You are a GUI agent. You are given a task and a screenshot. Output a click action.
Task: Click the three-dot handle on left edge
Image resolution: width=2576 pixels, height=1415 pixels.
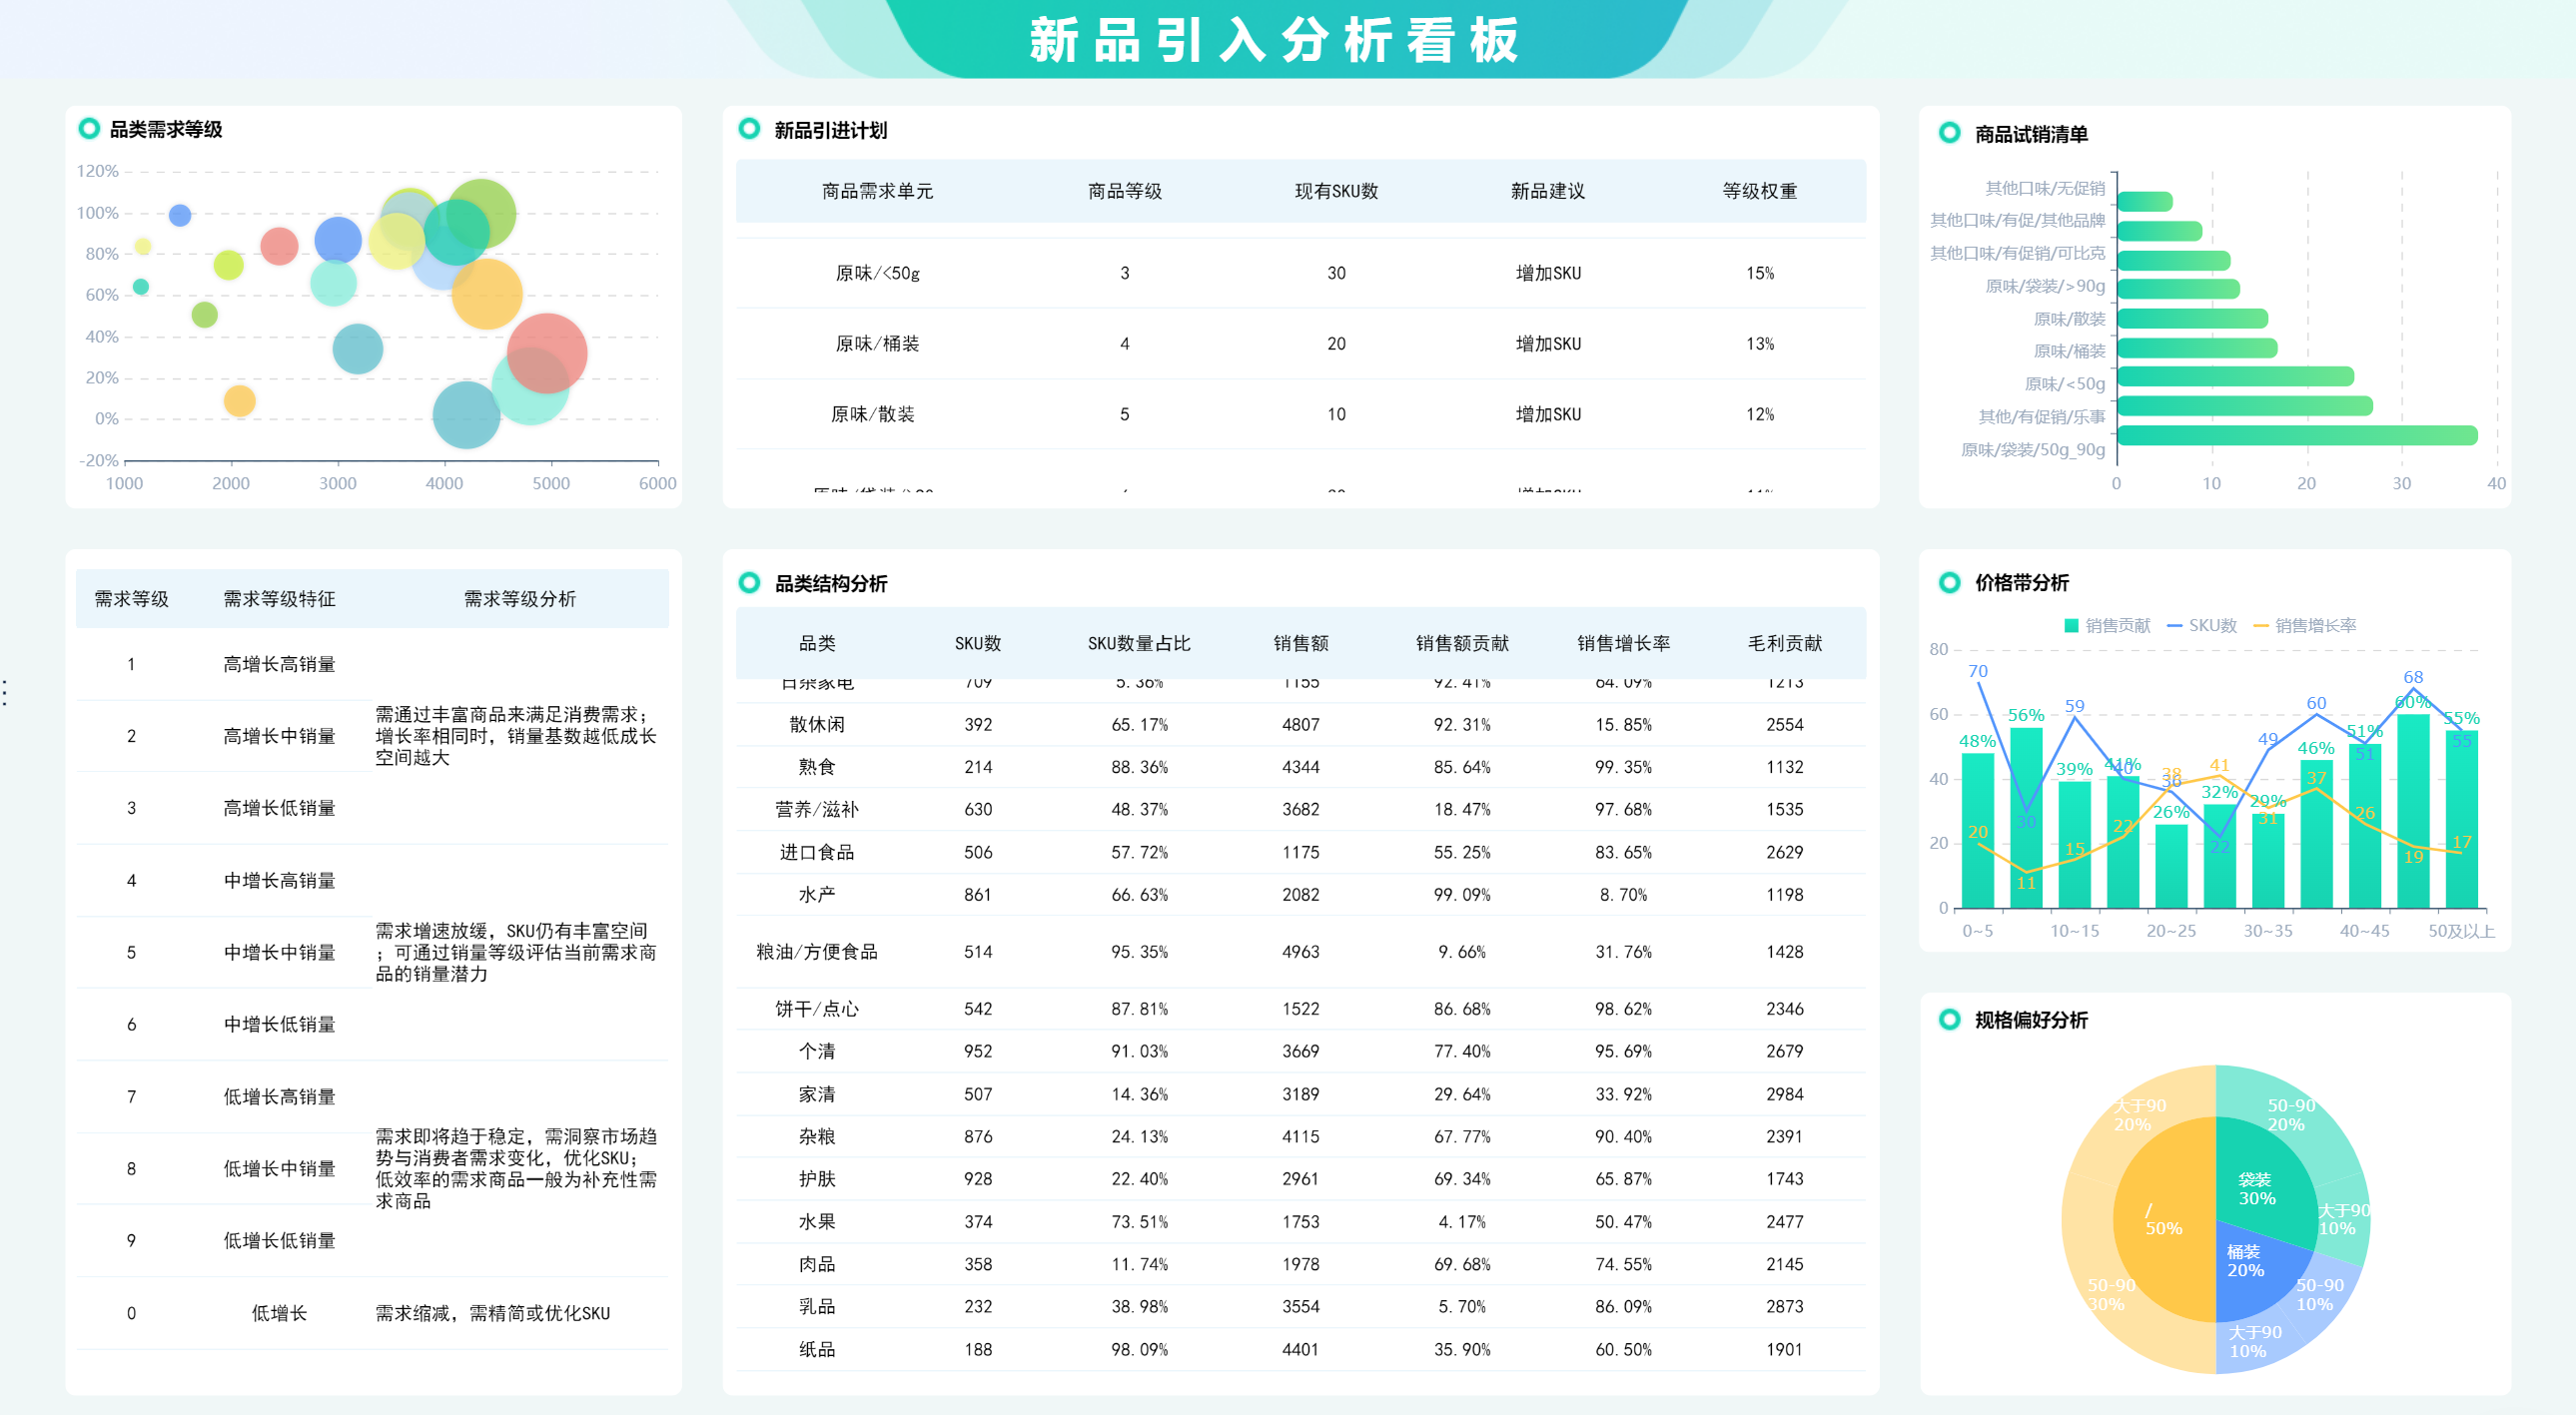coord(6,692)
